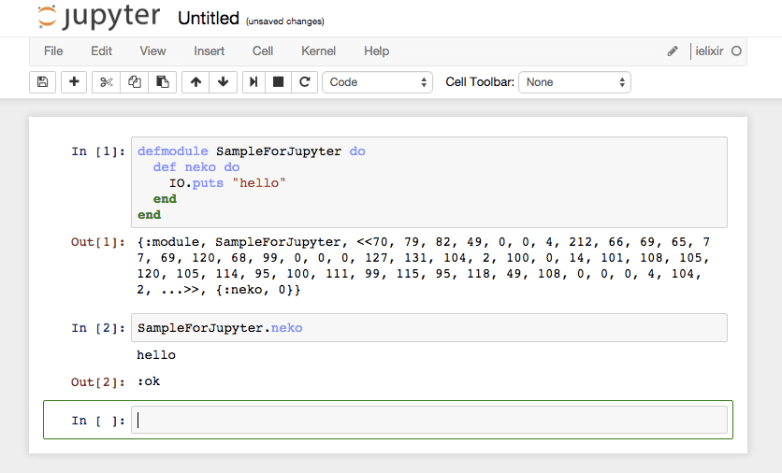Image resolution: width=782 pixels, height=473 pixels.
Task: Click the Cell Toolbar: label
Action: [x=479, y=82]
